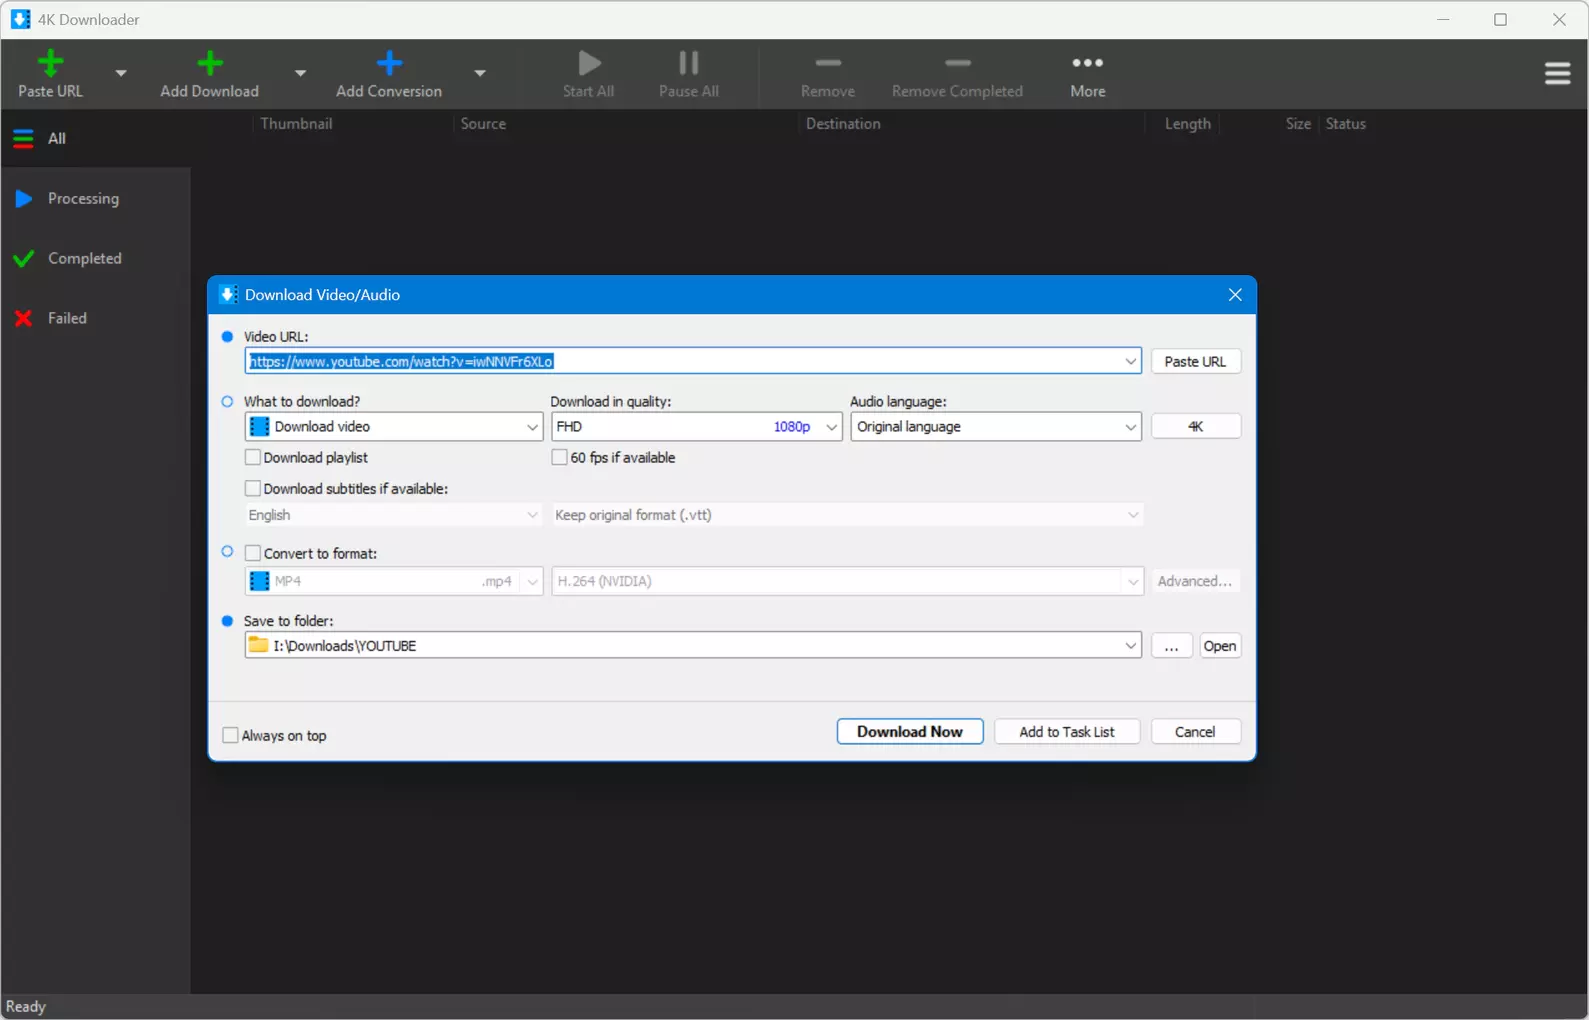Viewport: 1589px width, 1020px height.
Task: Click the Add Download plus icon
Action: [x=210, y=63]
